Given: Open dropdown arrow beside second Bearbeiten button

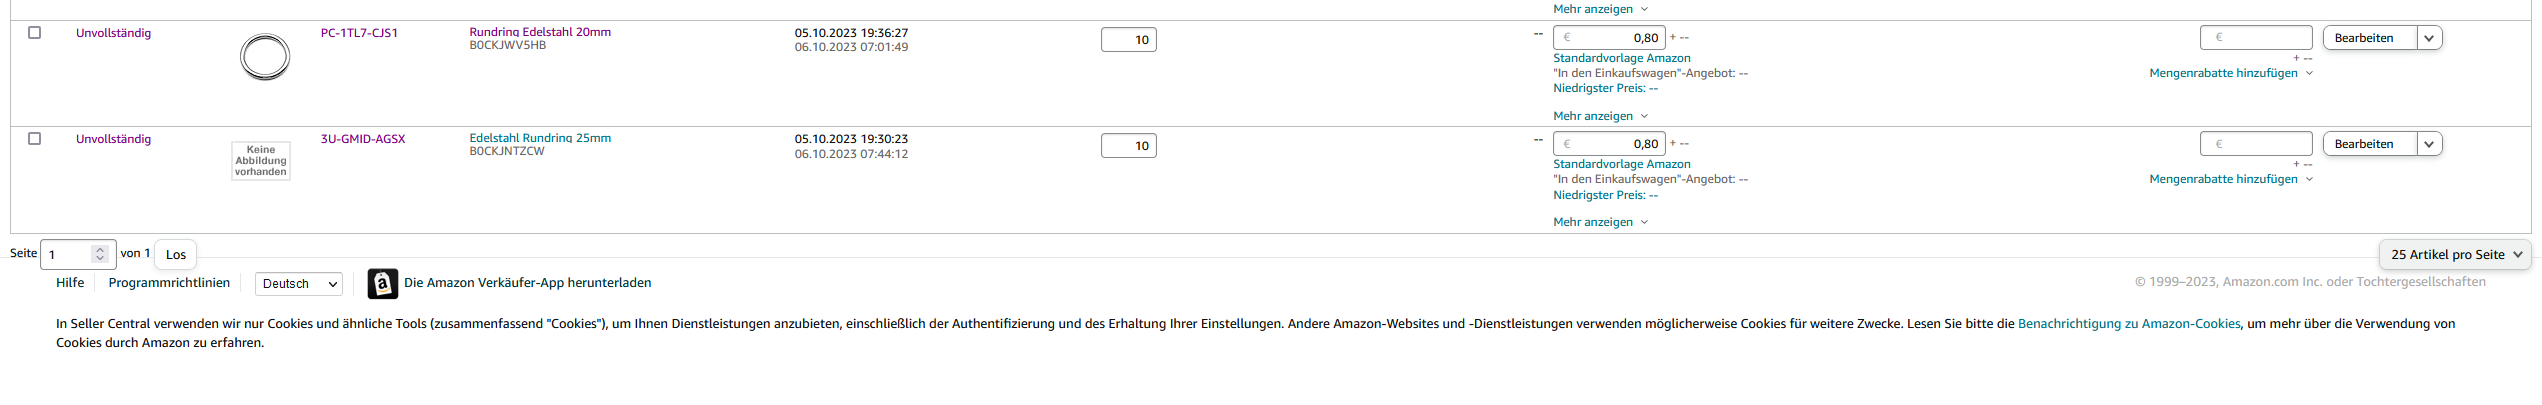Looking at the screenshot, I should 2429,144.
